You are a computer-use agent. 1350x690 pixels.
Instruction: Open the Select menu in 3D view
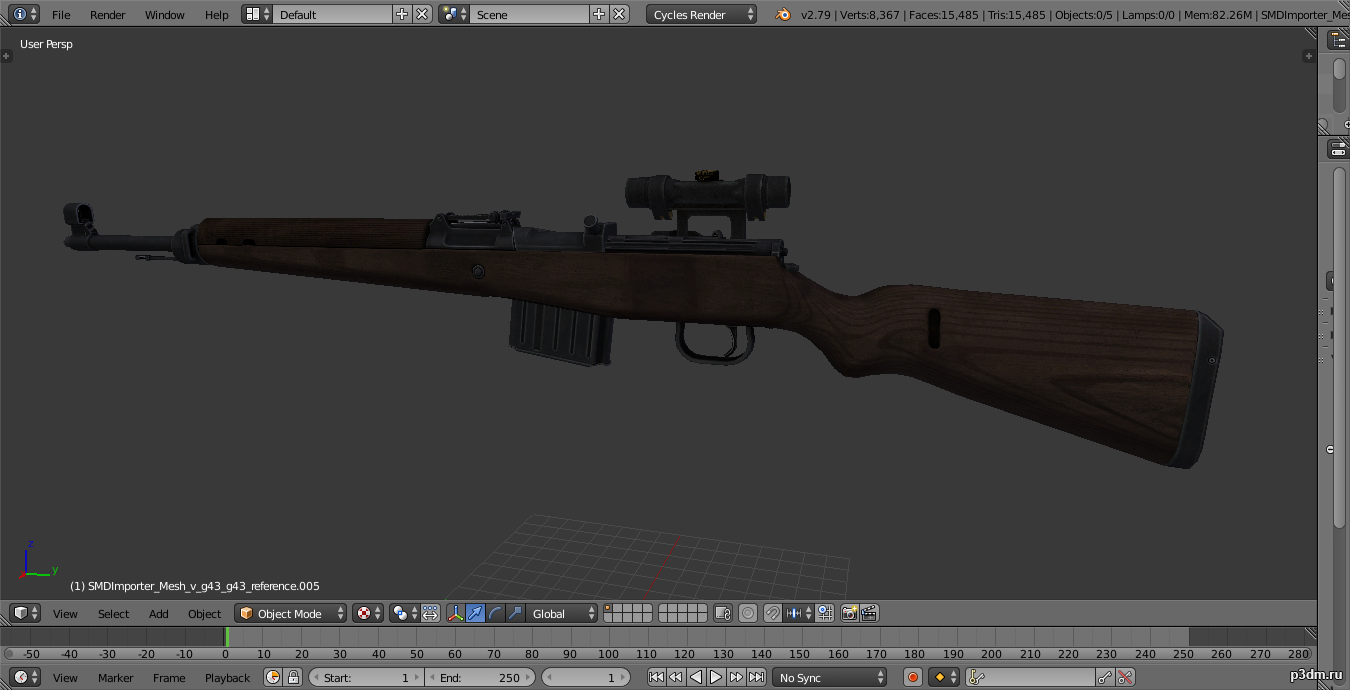coord(113,613)
